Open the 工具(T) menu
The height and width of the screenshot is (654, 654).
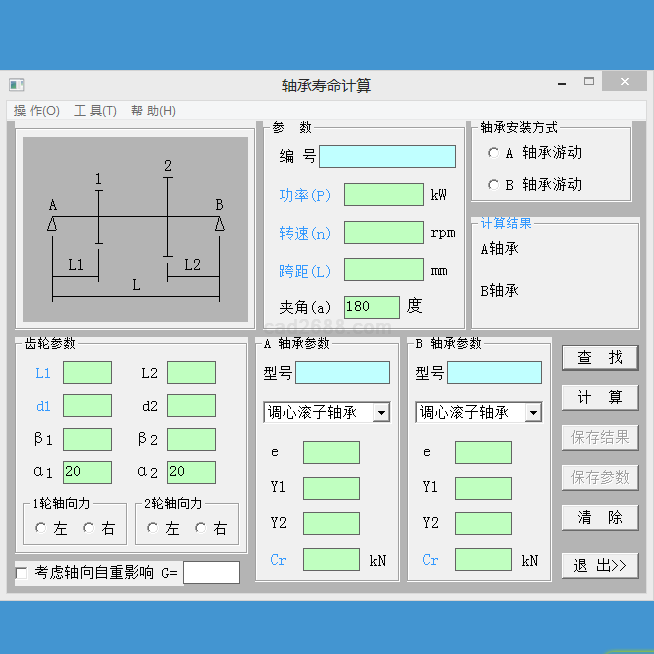click(x=95, y=111)
